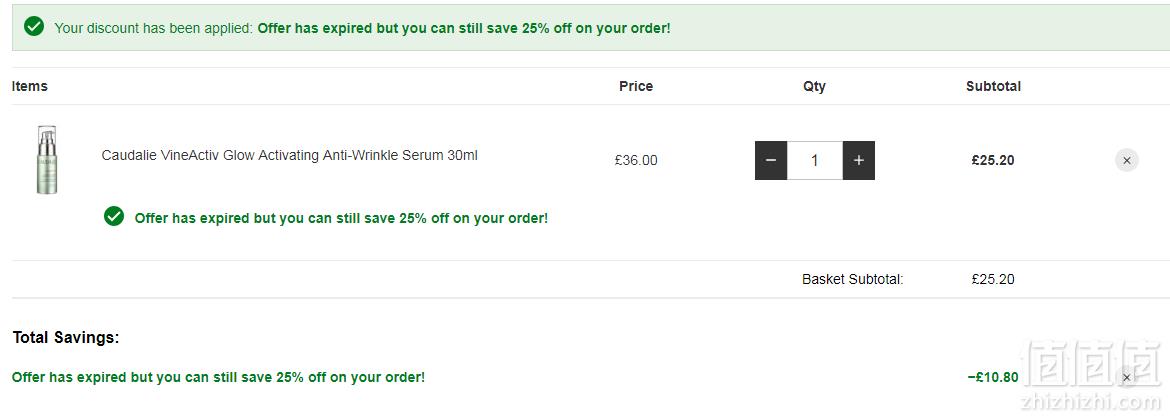The image size is (1170, 419).
Task: Remove Caudalie serum from basket
Action: [1127, 160]
